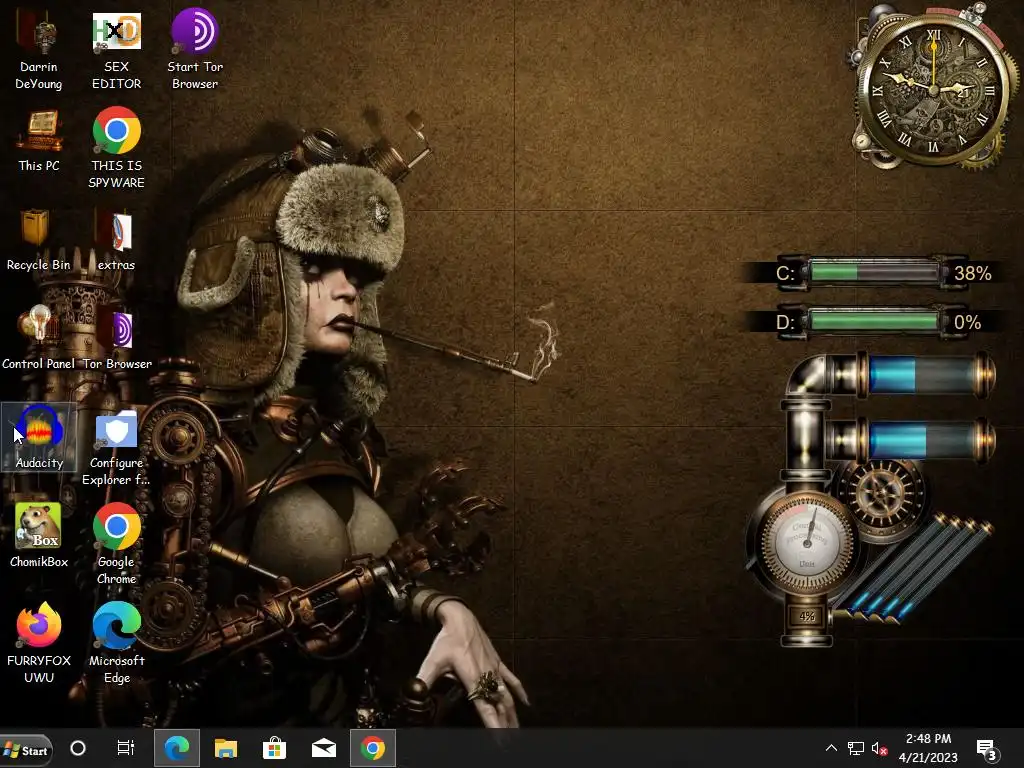This screenshot has height=768, width=1024.
Task: Open Microsoft Edge from the taskbar
Action: [176, 748]
